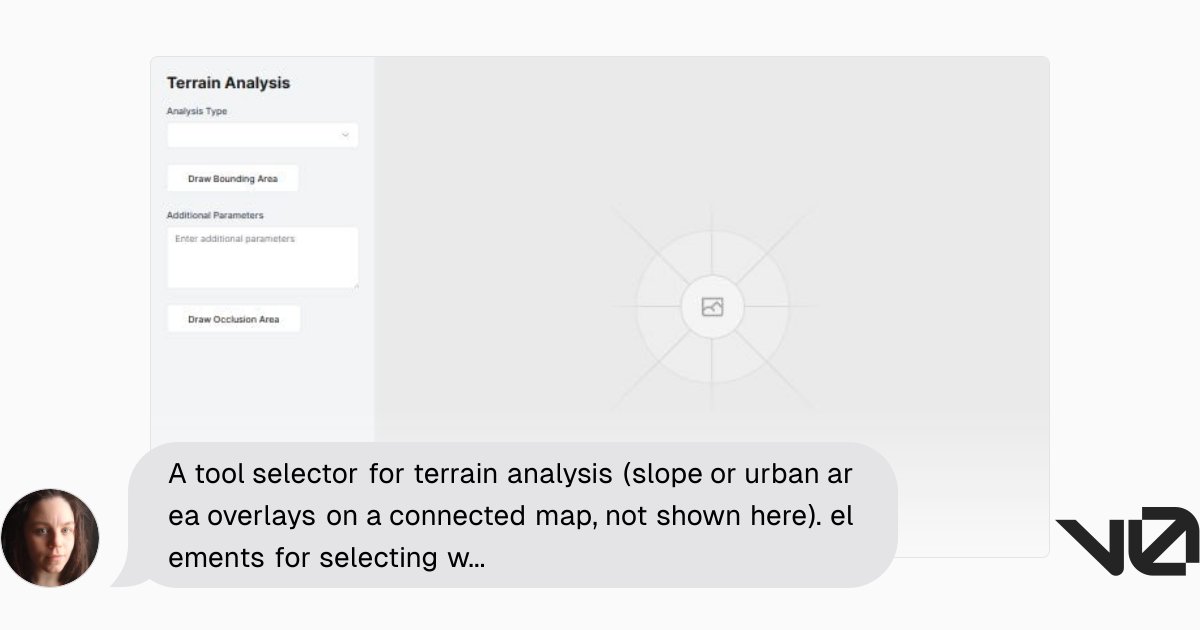
Task: Focus the Enter additional parameters text box
Action: [x=262, y=258]
